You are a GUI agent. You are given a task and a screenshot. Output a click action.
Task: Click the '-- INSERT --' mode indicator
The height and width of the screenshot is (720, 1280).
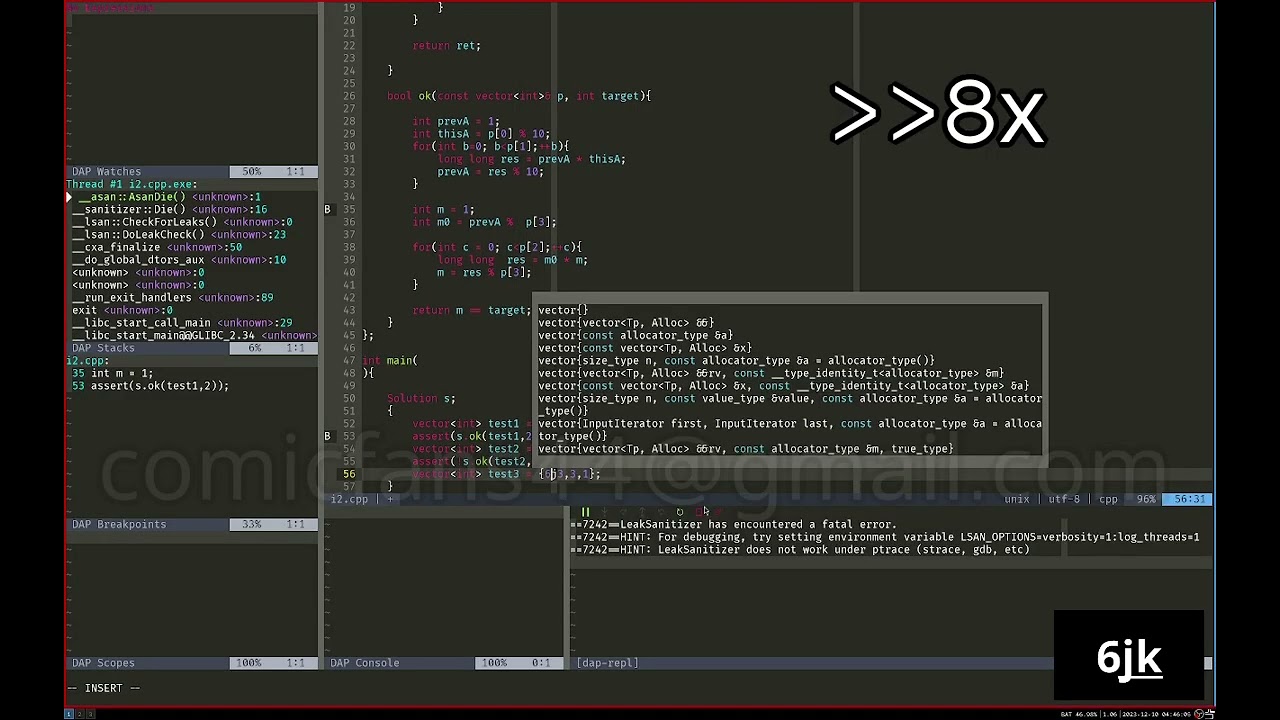click(103, 688)
